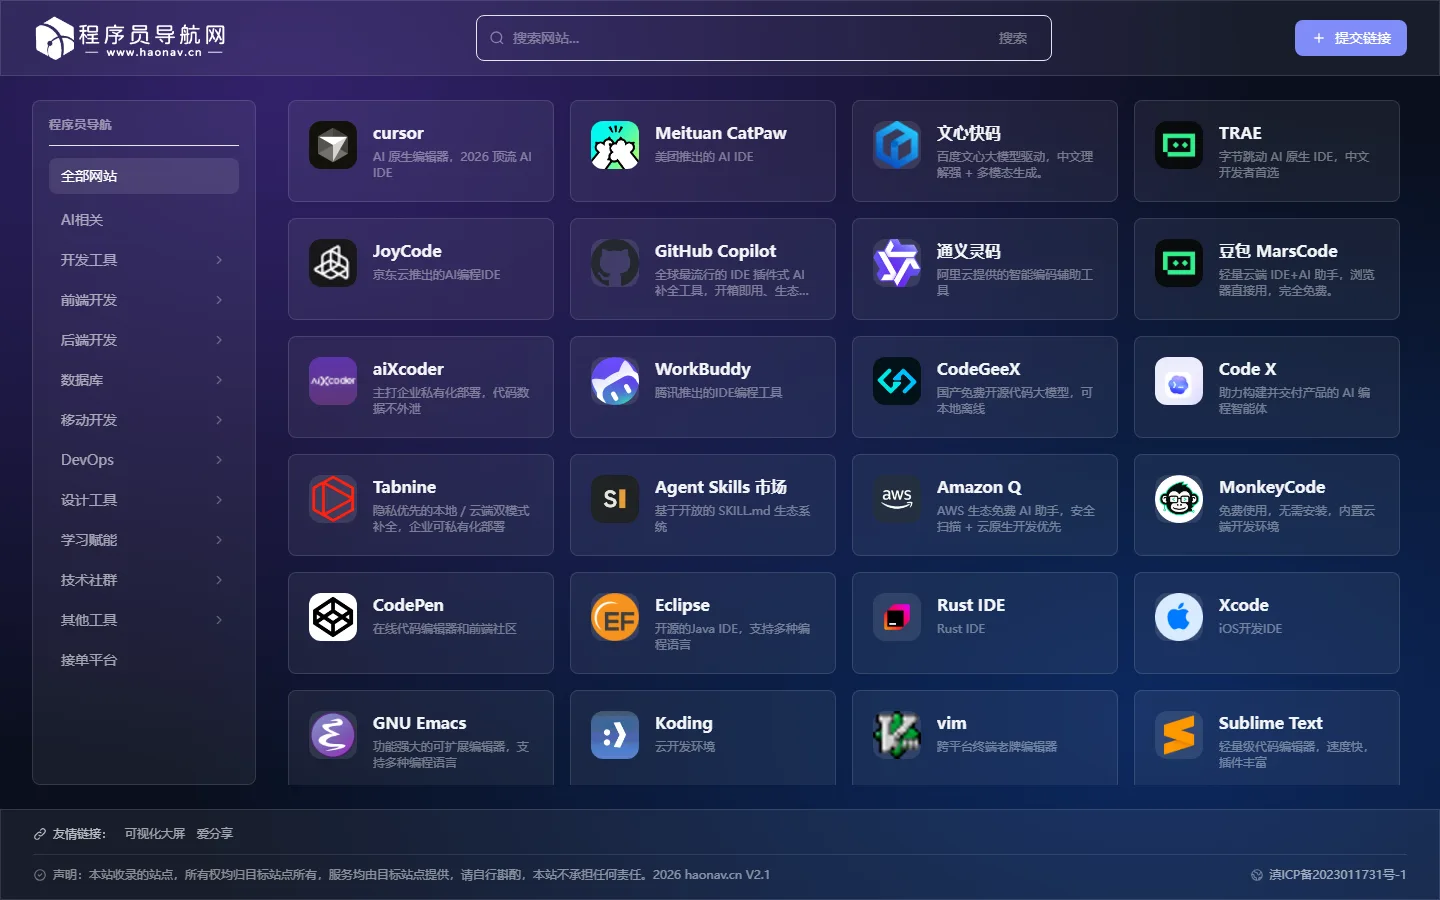This screenshot has height=900, width=1440.
Task: Expand the 移动开发 category chevron
Action: point(219,420)
